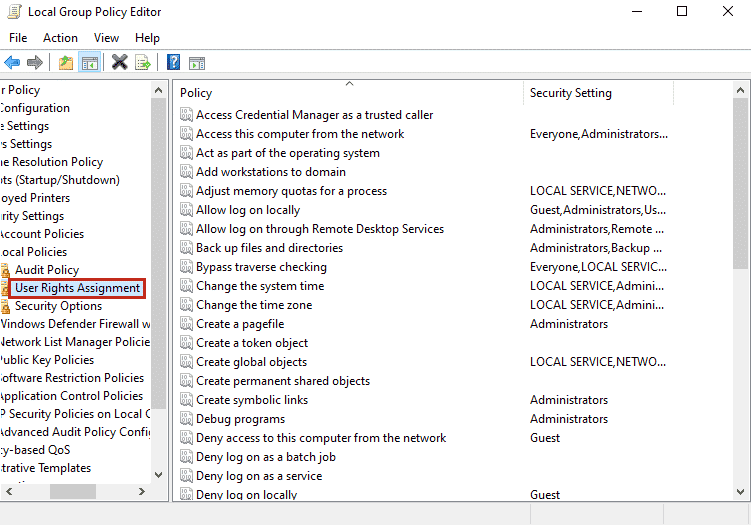Select Audit Policy in the tree
The height and width of the screenshot is (525, 751).
pyautogui.click(x=46, y=270)
